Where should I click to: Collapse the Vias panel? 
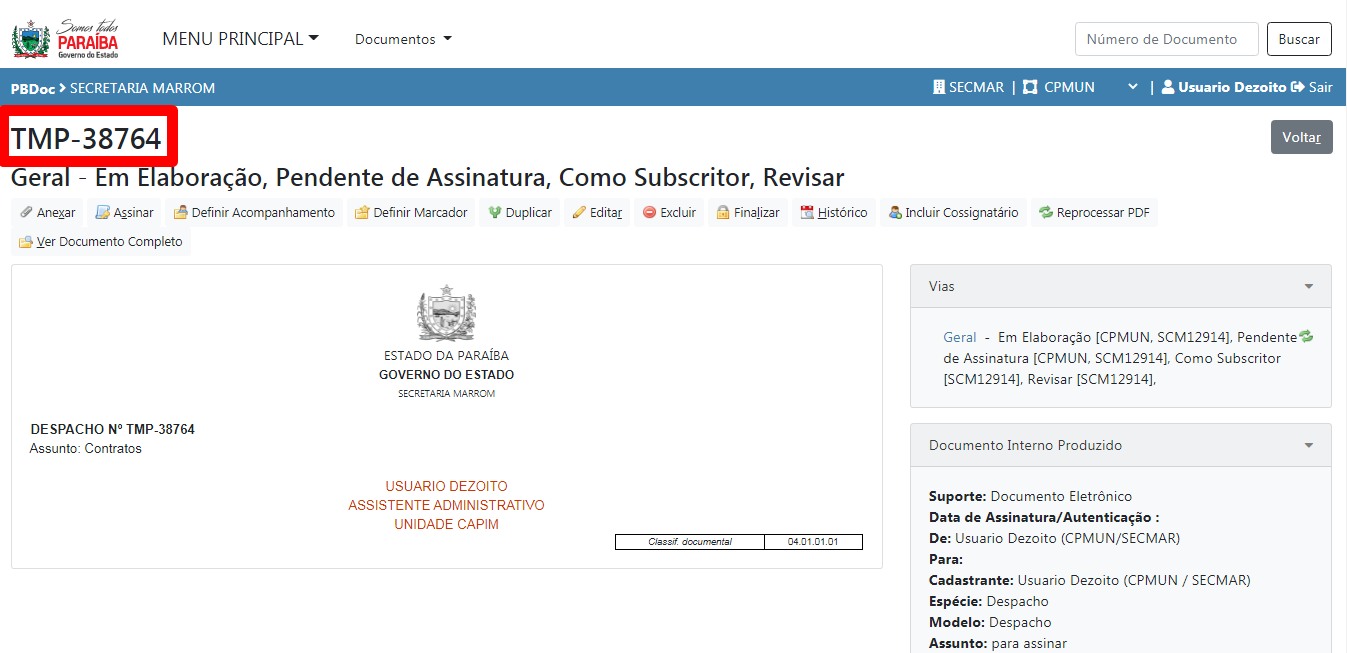click(1308, 287)
